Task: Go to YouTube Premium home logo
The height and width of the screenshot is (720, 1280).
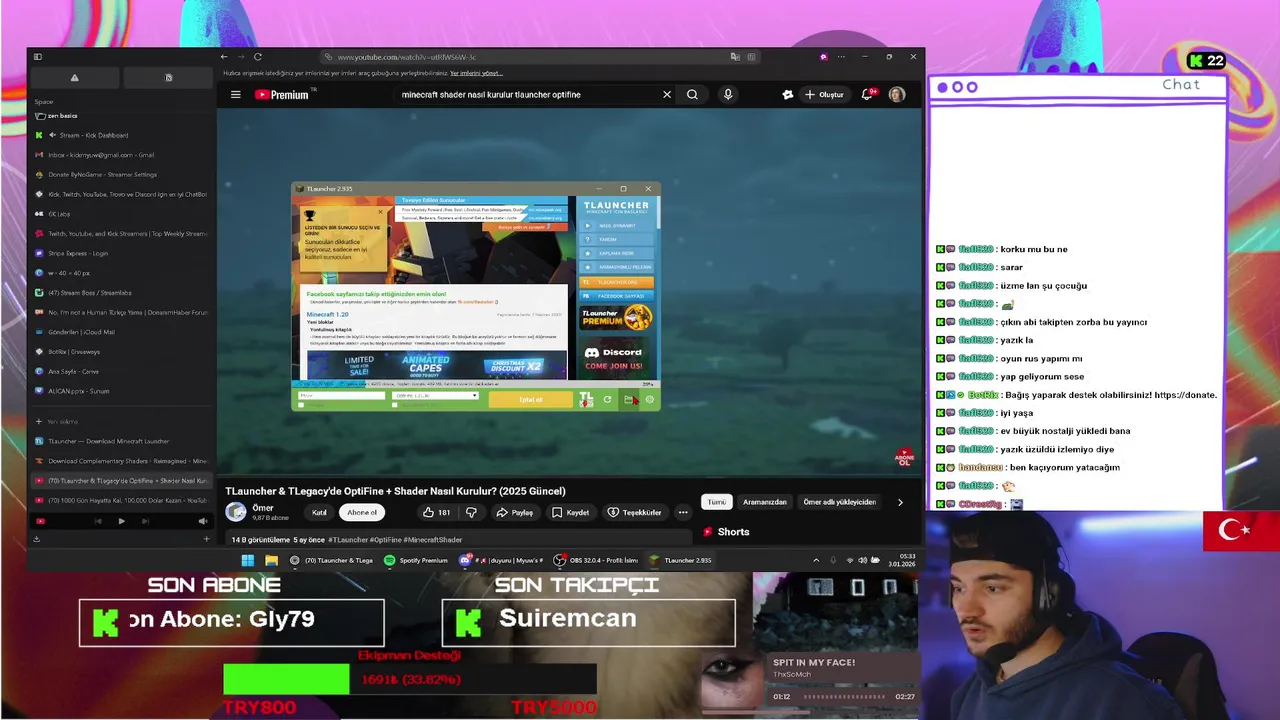Action: click(281, 95)
